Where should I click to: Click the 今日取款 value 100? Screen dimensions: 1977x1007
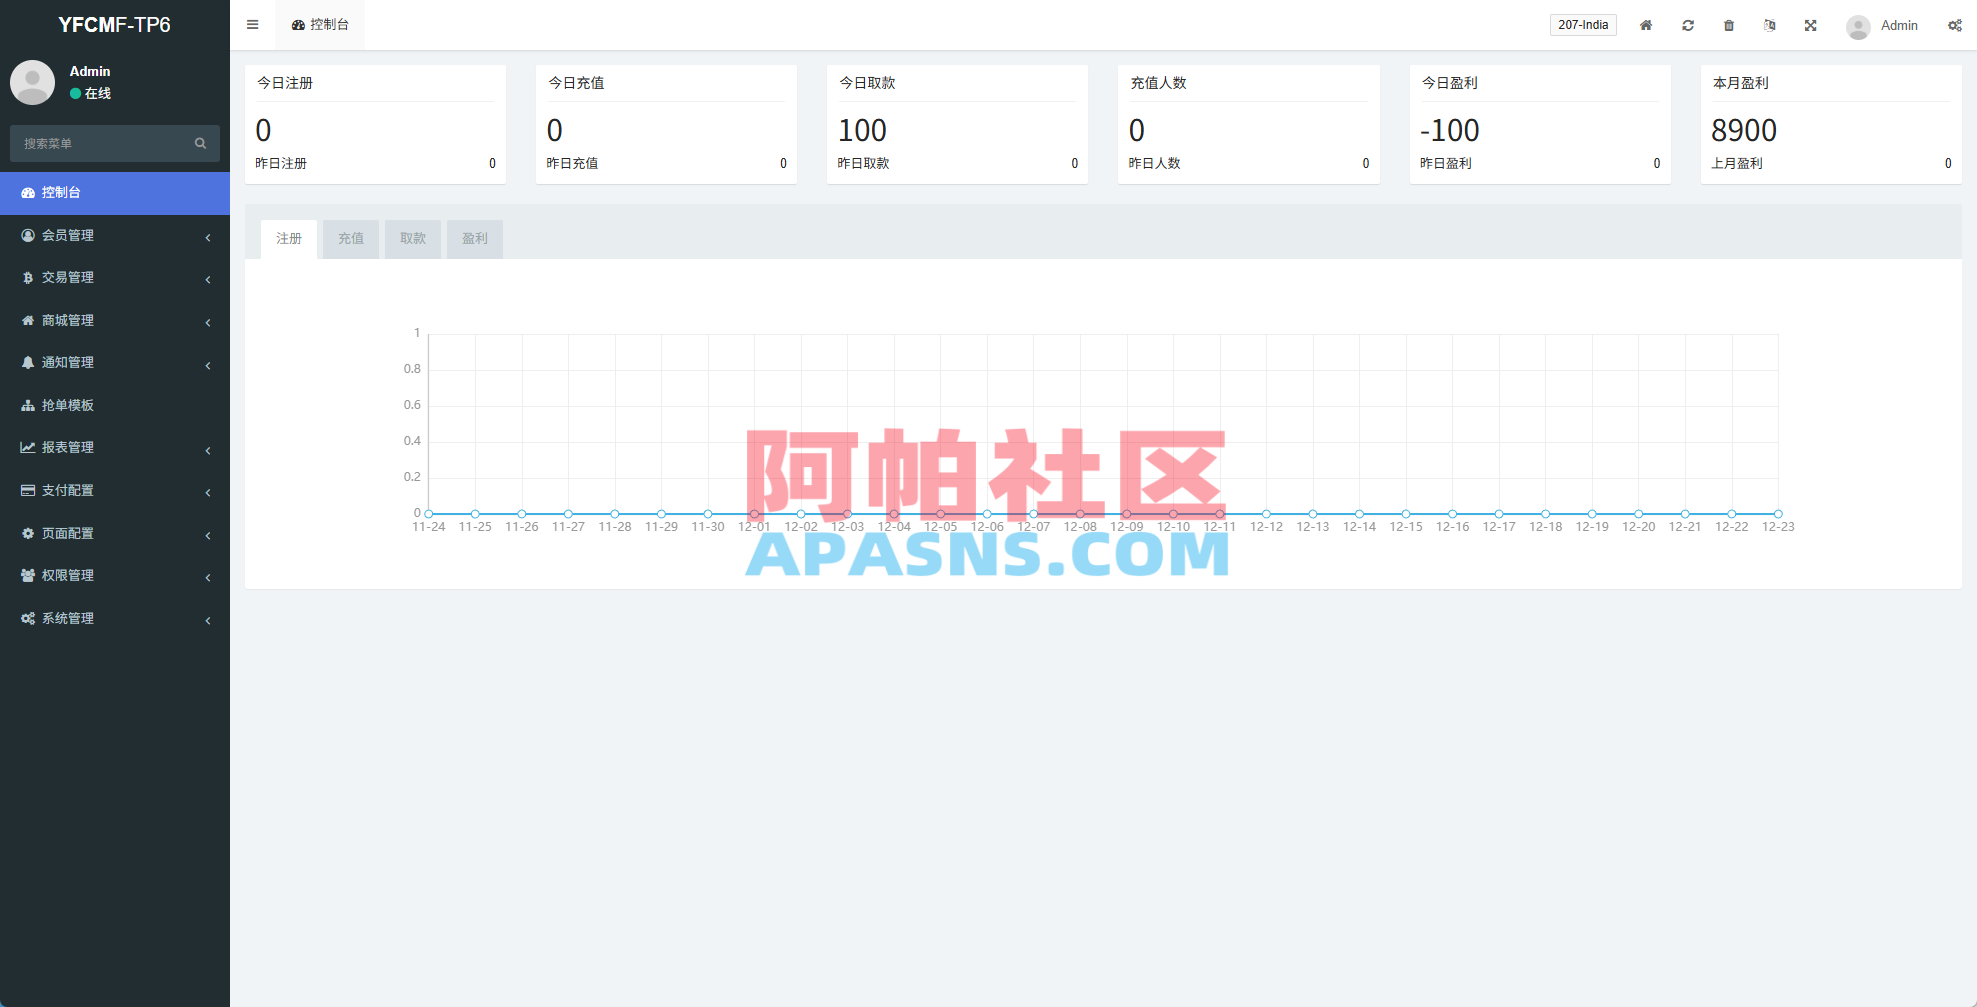tap(862, 130)
